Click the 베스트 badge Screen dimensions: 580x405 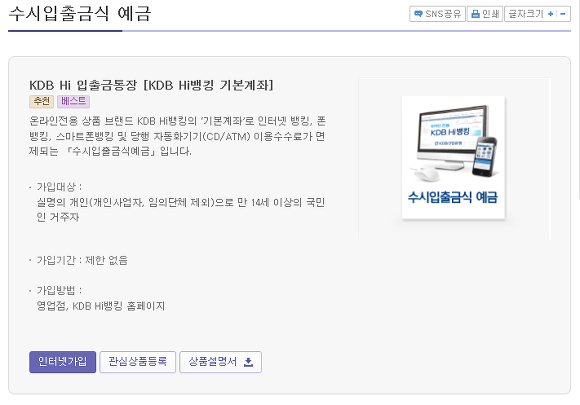click(73, 101)
